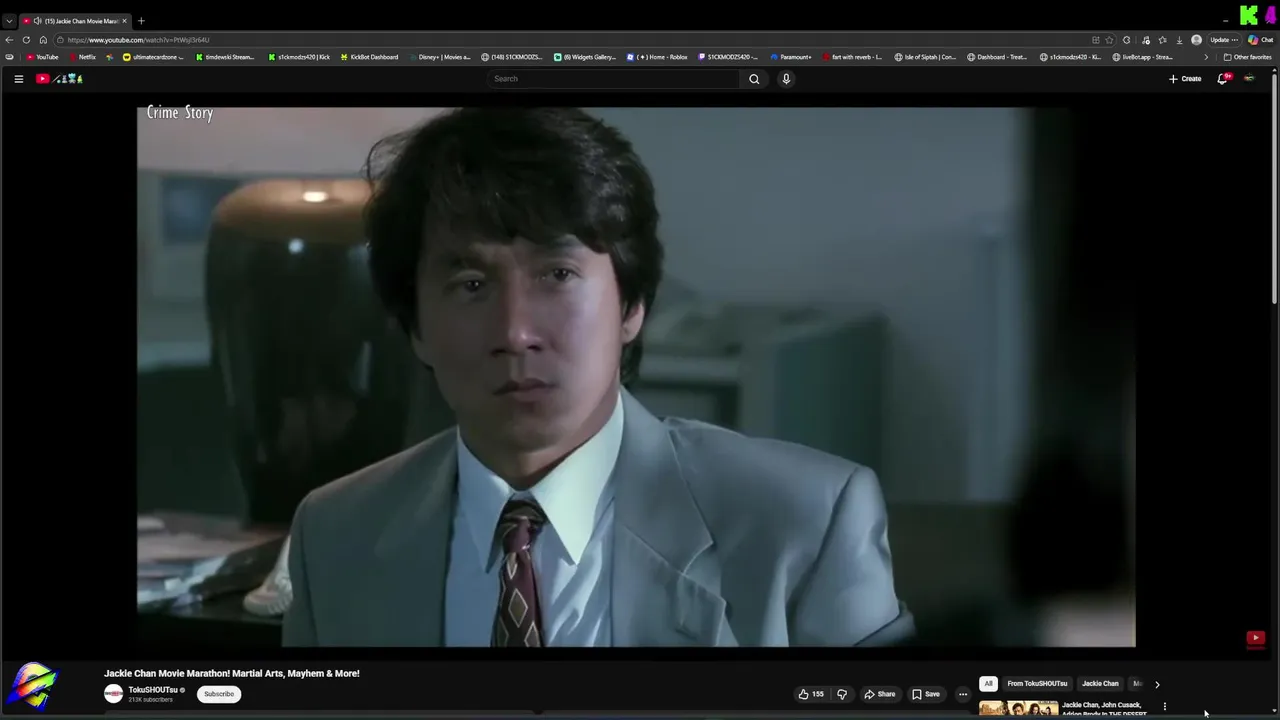Subscribe to TokuSHOUTsu channel
This screenshot has height=720, width=1280.
pyautogui.click(x=219, y=694)
